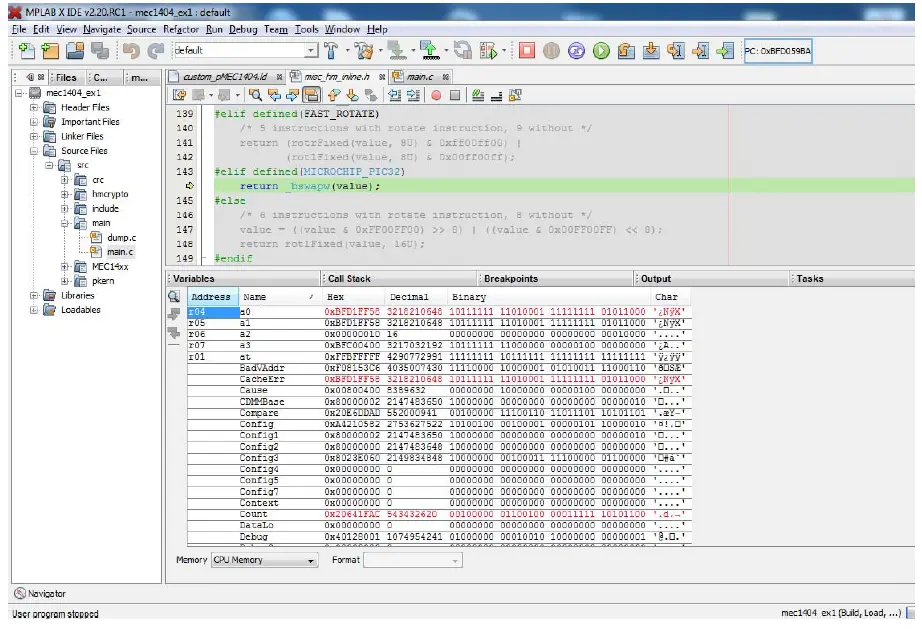Viewport: 922px width, 629px height.
Task: Sort table by the Name column header
Action: [256, 297]
